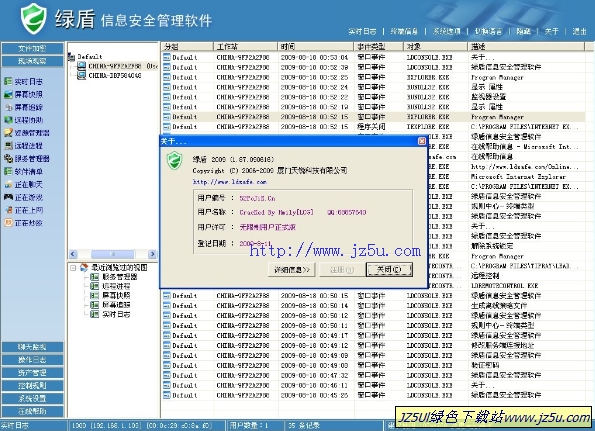The height and width of the screenshot is (431, 595).
Task: Click the workstation tree horizontal scrollbar thumb
Action: coord(113,254)
